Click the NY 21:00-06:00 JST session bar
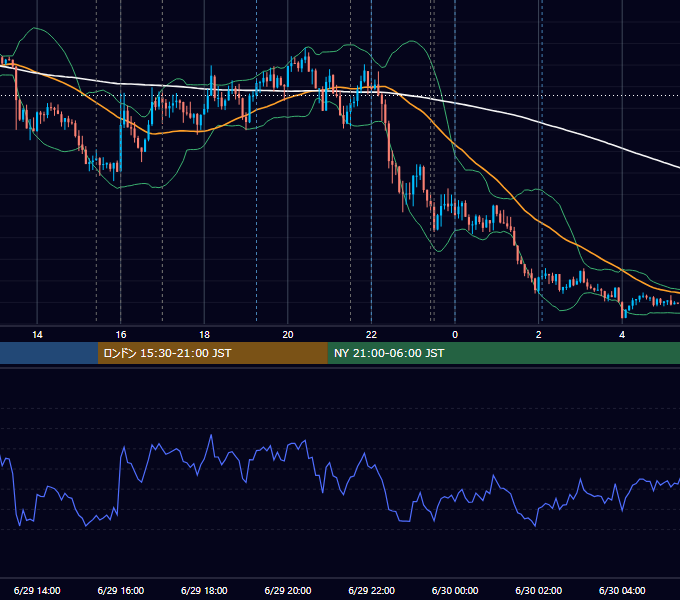This screenshot has height=600, width=680. pos(503,353)
